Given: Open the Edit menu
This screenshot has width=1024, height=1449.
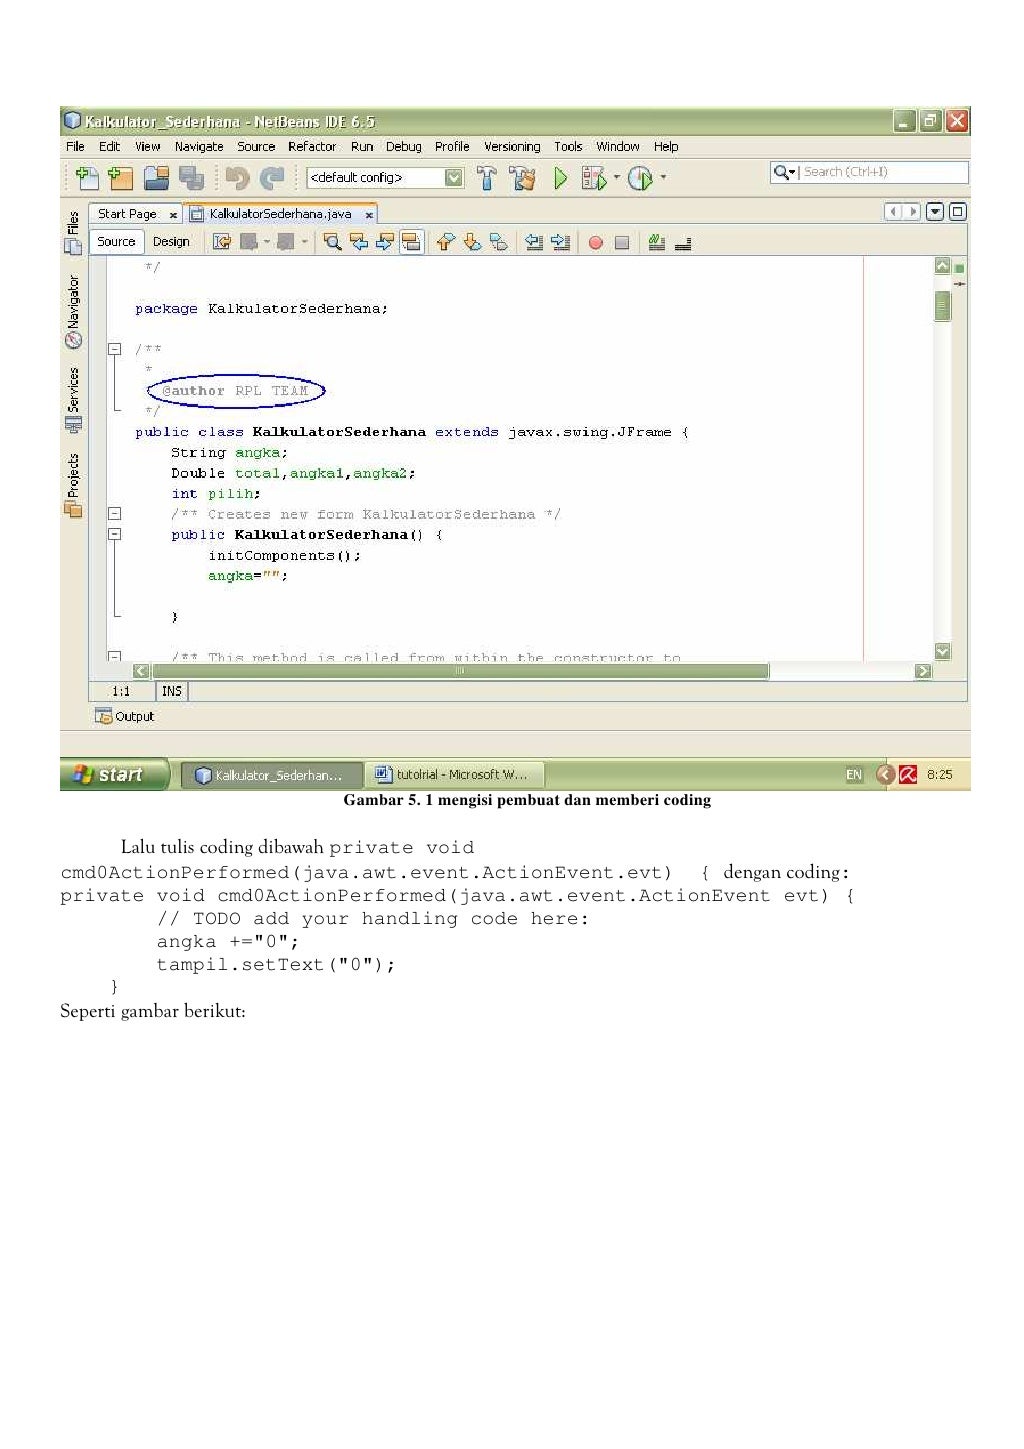Looking at the screenshot, I should pos(109,146).
